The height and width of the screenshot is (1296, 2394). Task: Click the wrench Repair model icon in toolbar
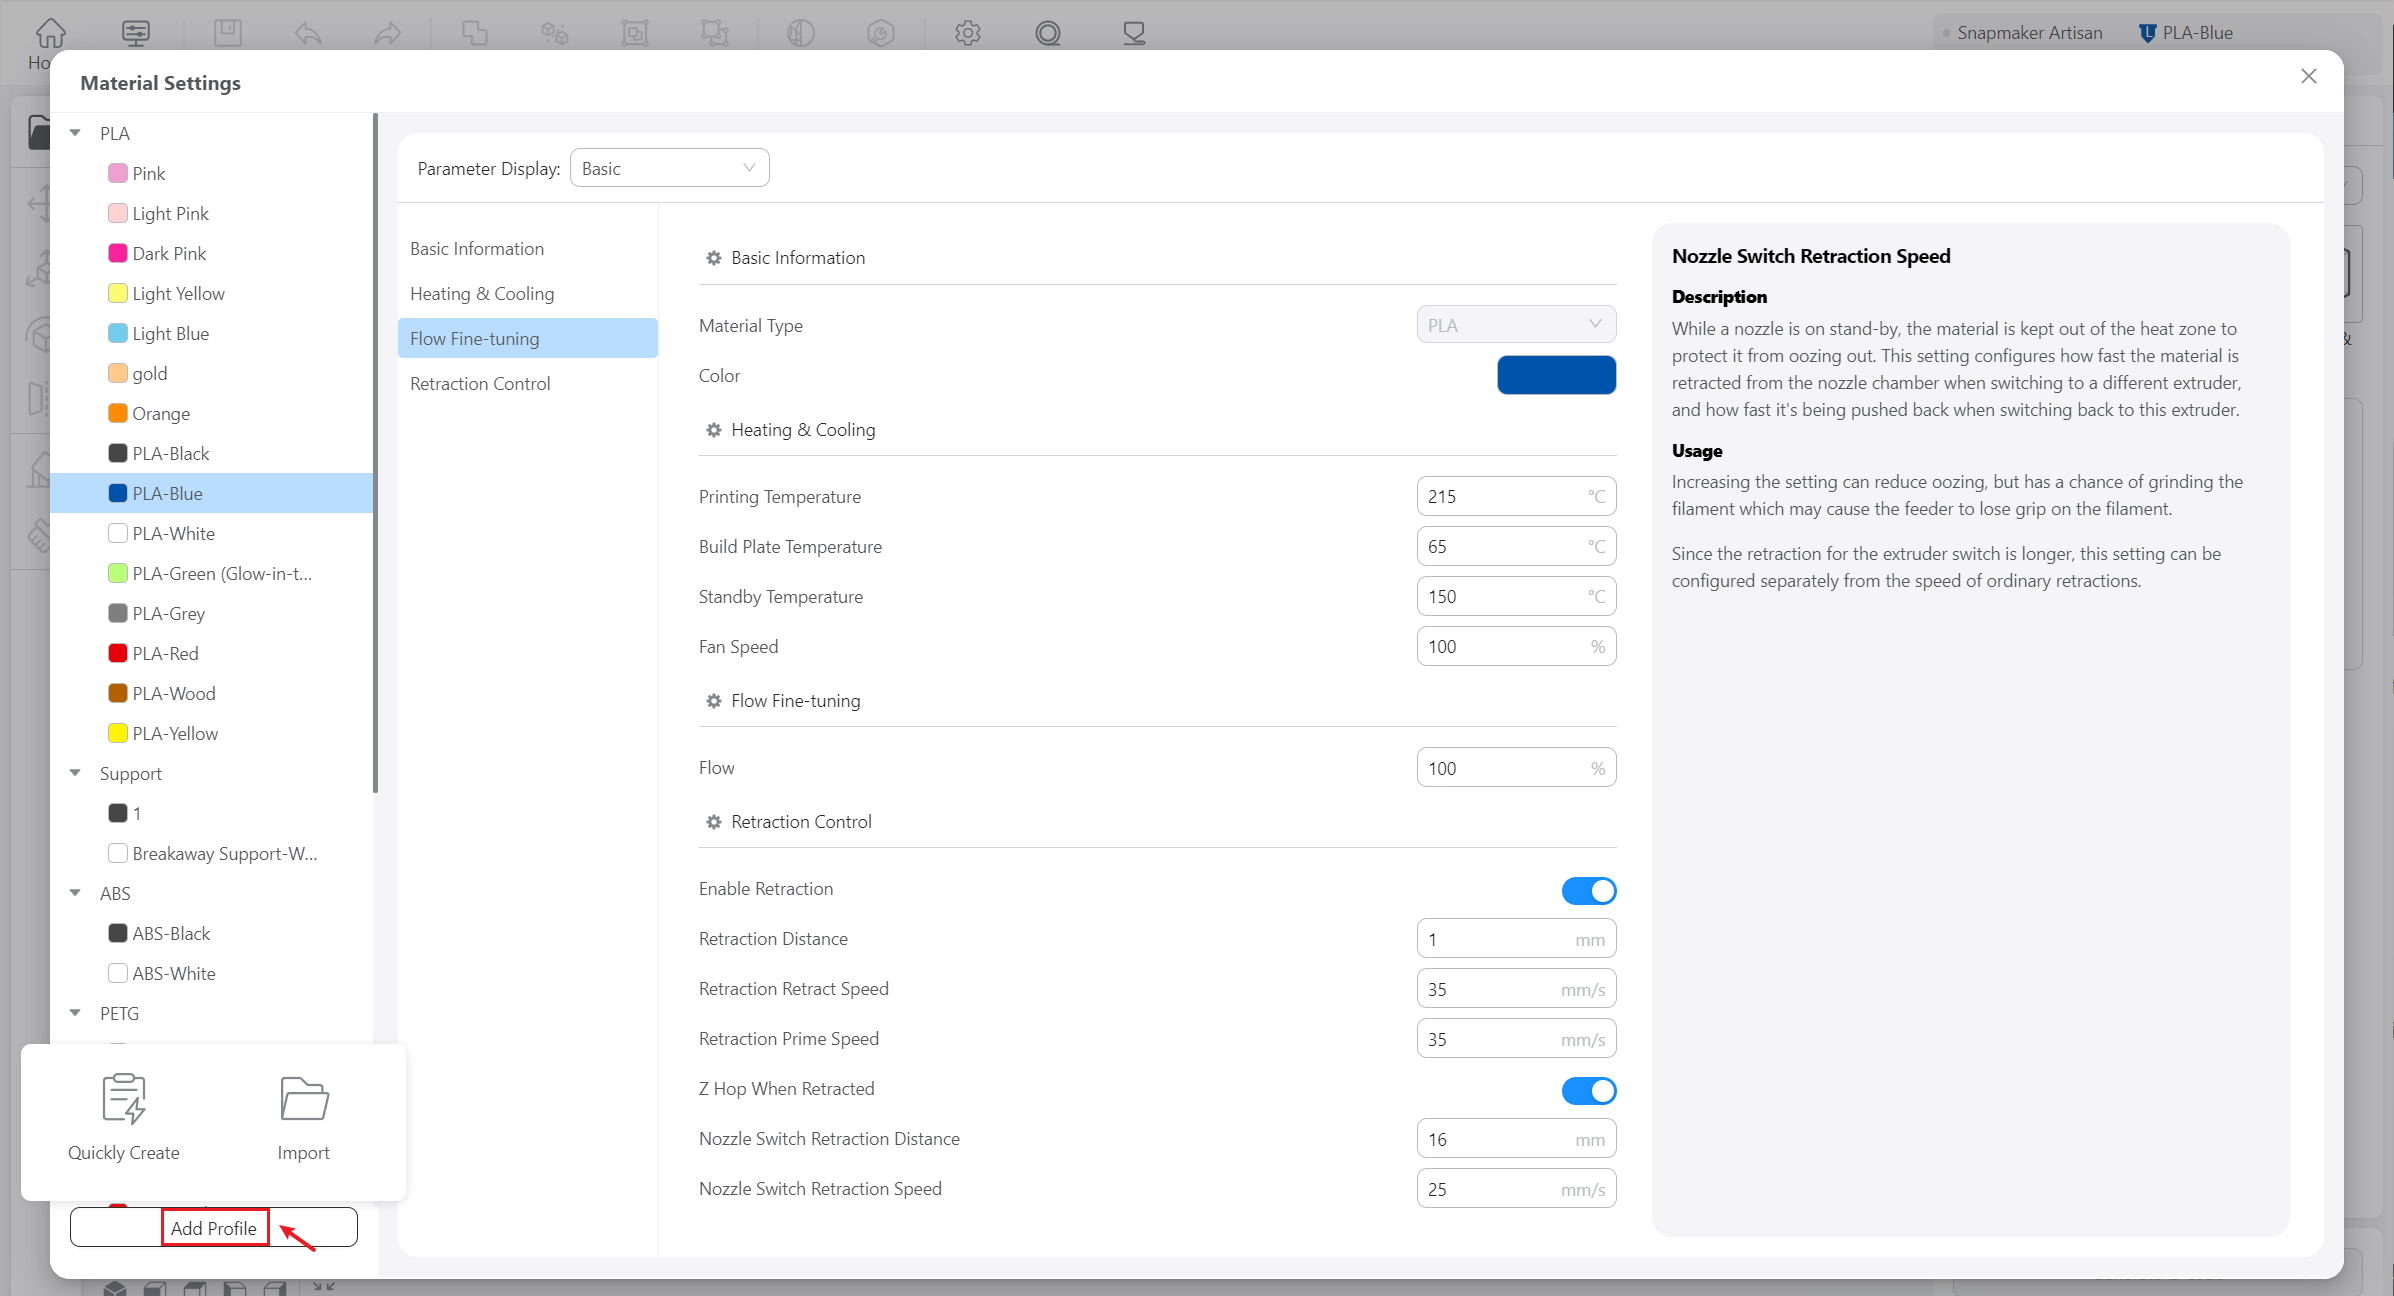881,33
